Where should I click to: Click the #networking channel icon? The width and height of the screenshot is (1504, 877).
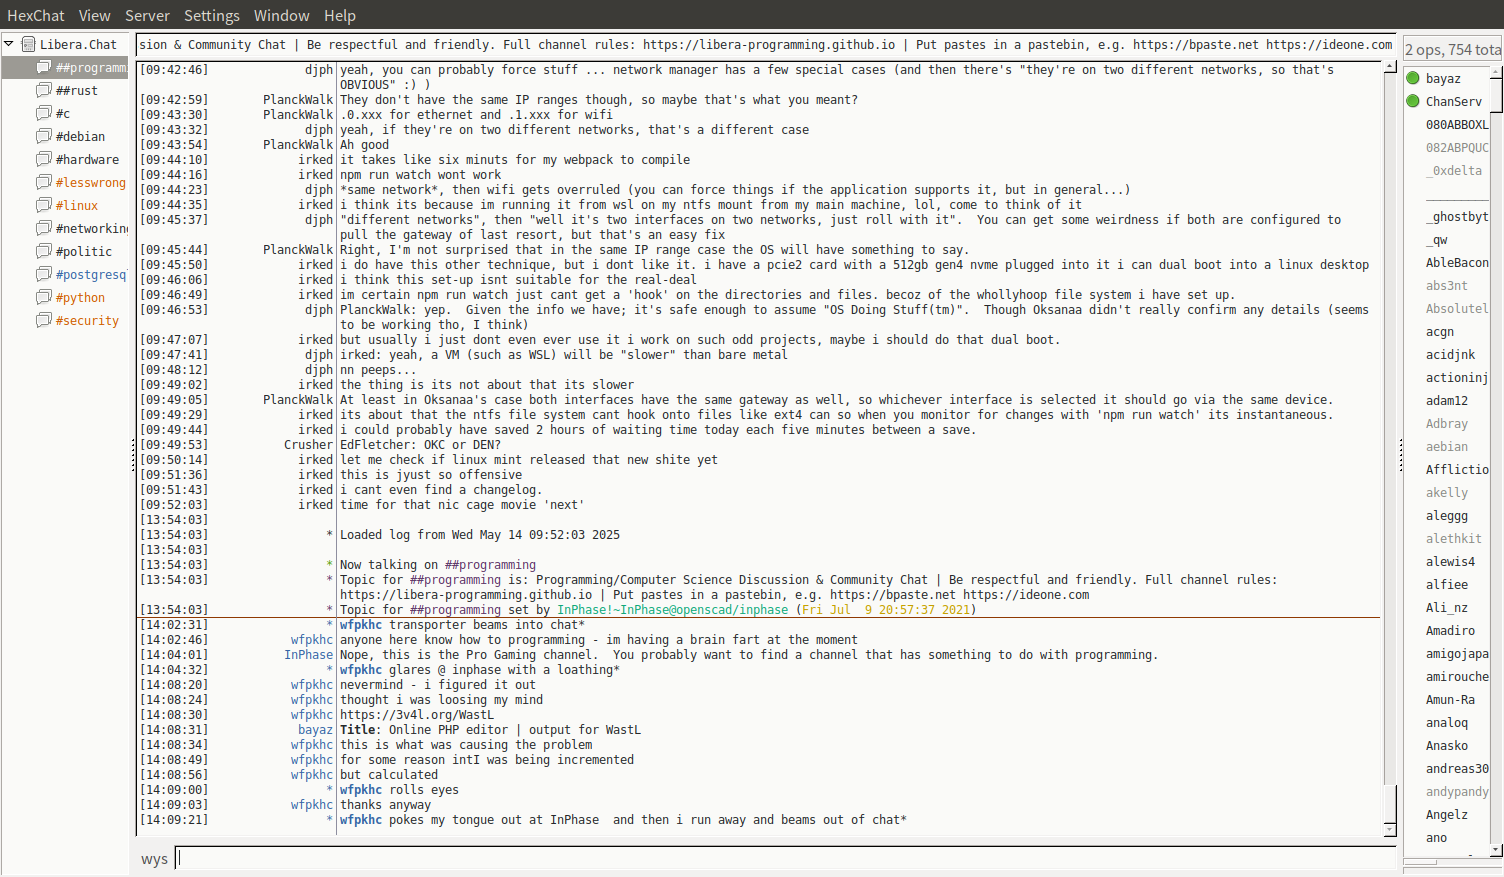(x=43, y=228)
